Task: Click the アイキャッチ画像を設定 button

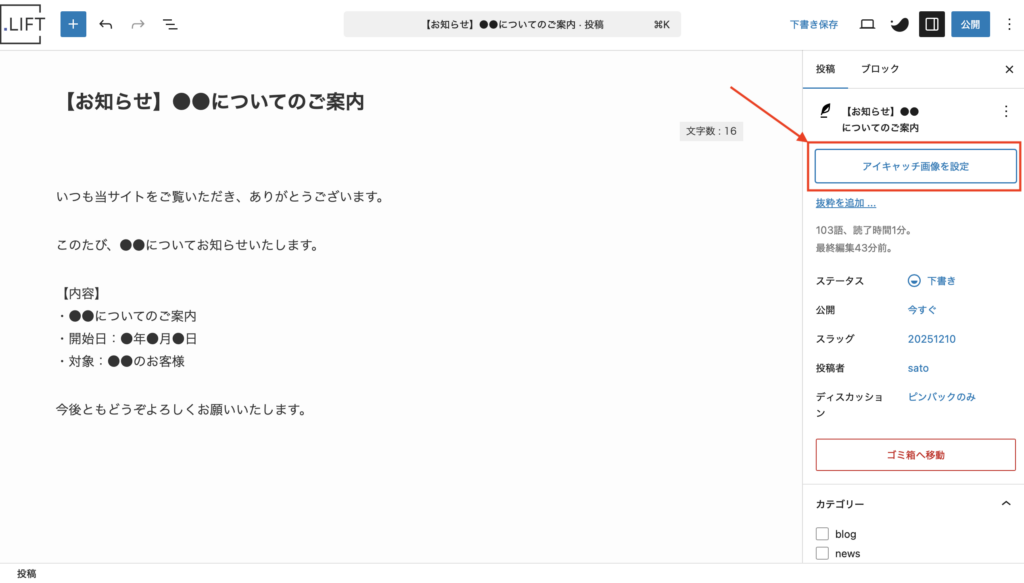Action: [915, 166]
